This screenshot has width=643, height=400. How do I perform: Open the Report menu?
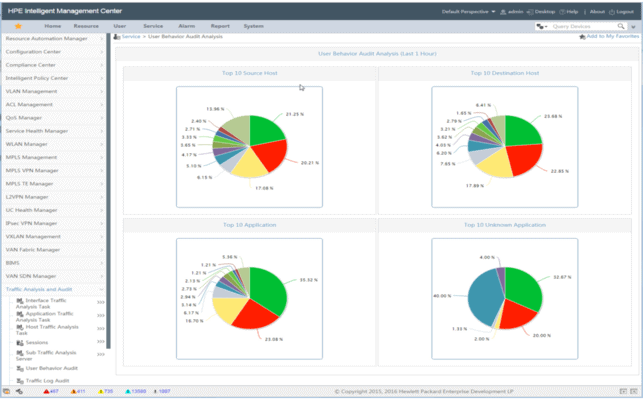pyautogui.click(x=220, y=26)
